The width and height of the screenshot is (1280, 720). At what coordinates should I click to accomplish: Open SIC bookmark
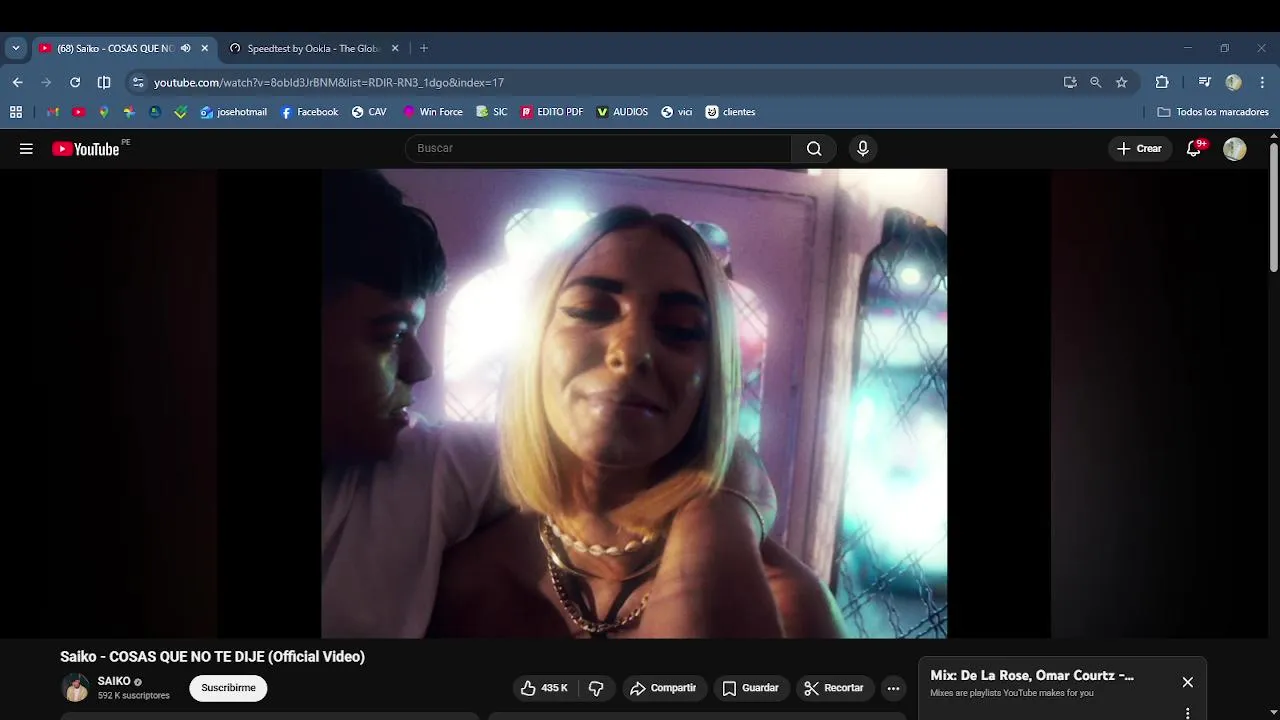[492, 112]
